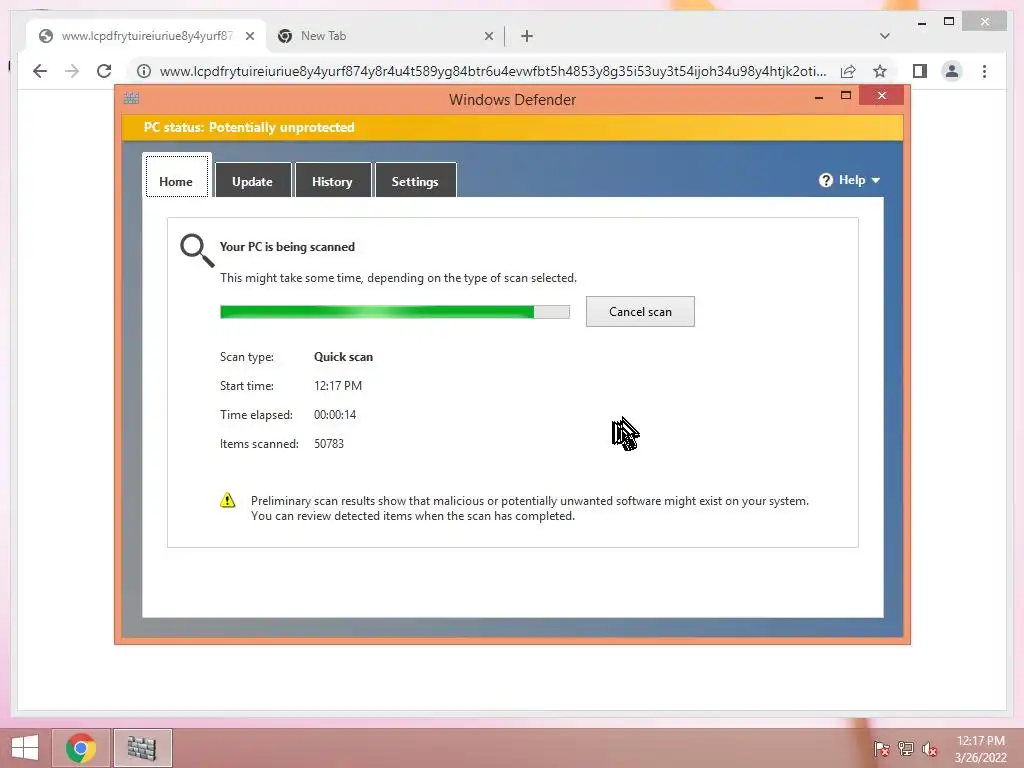Click the Windows Defender title bar wall icon
Image resolution: width=1024 pixels, height=768 pixels.
point(131,98)
